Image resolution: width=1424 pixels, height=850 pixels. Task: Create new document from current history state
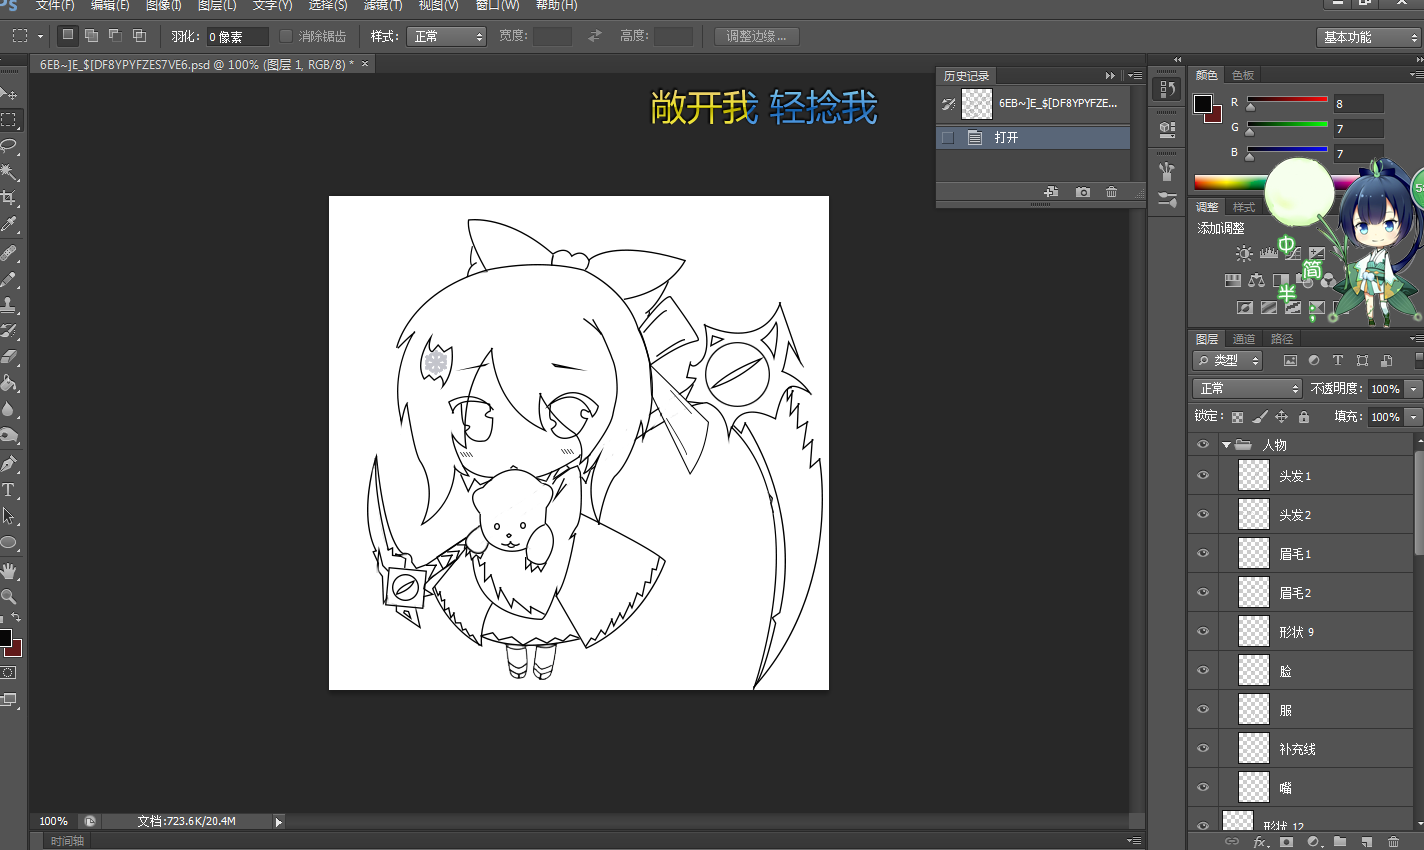[x=1051, y=192]
